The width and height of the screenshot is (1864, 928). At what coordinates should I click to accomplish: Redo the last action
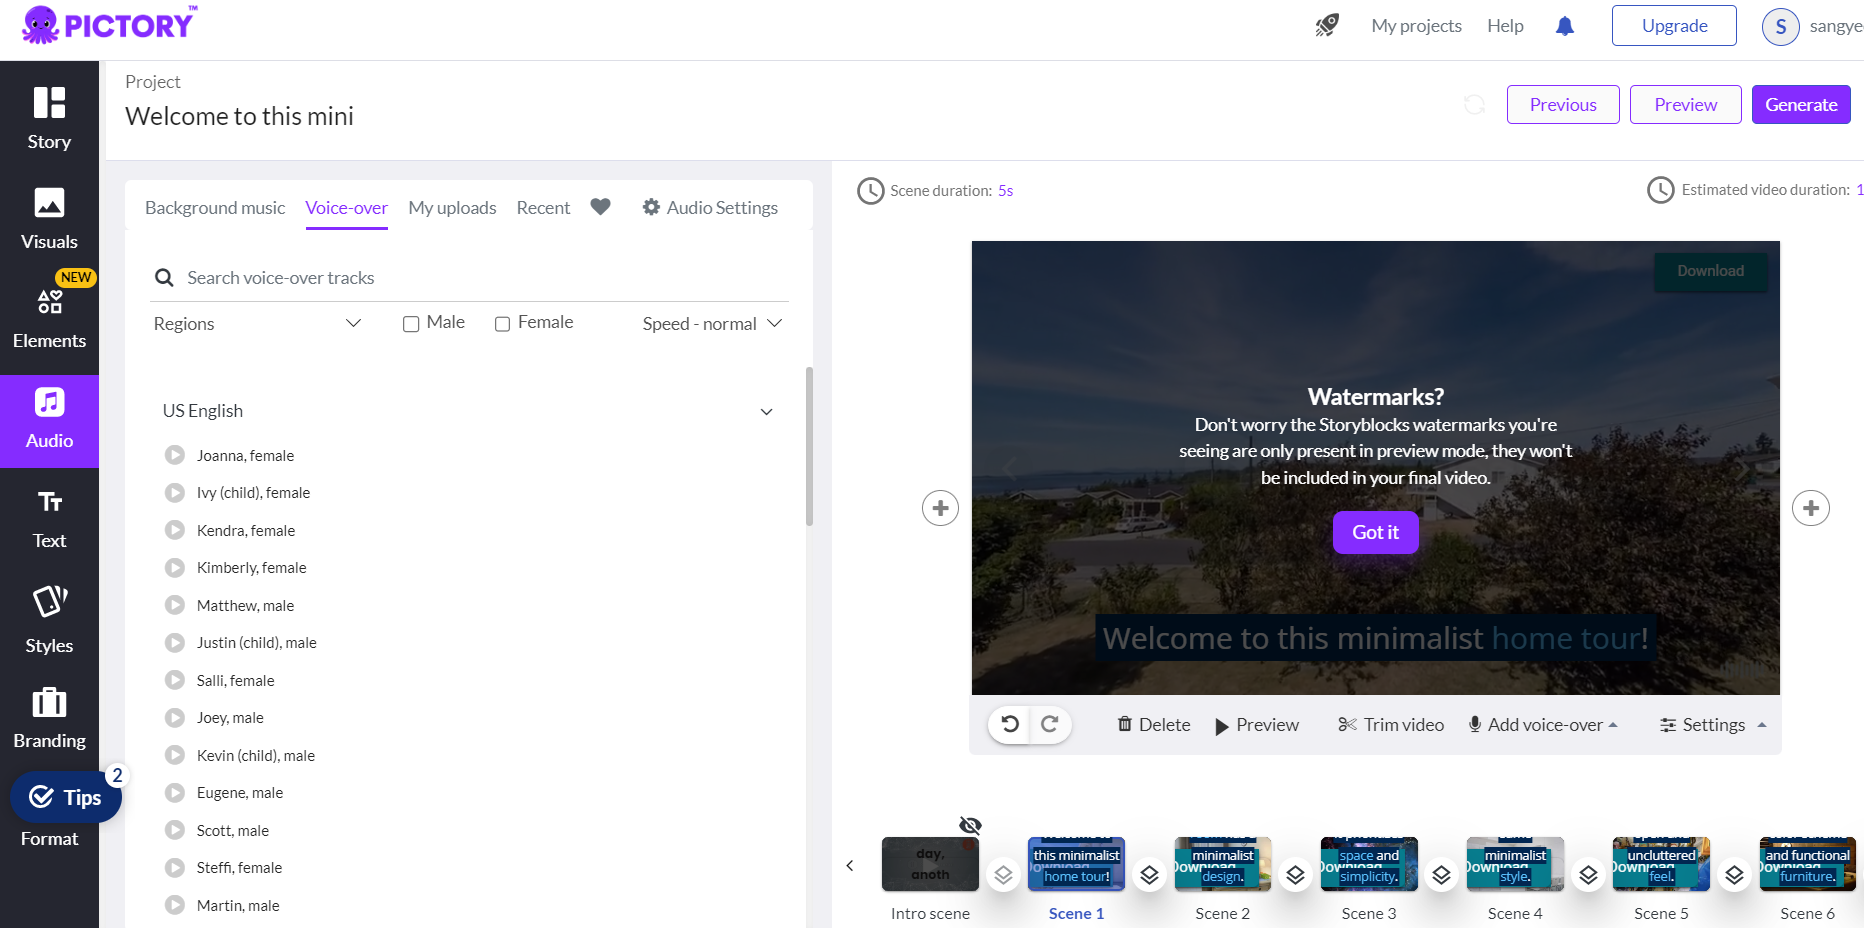1049,724
